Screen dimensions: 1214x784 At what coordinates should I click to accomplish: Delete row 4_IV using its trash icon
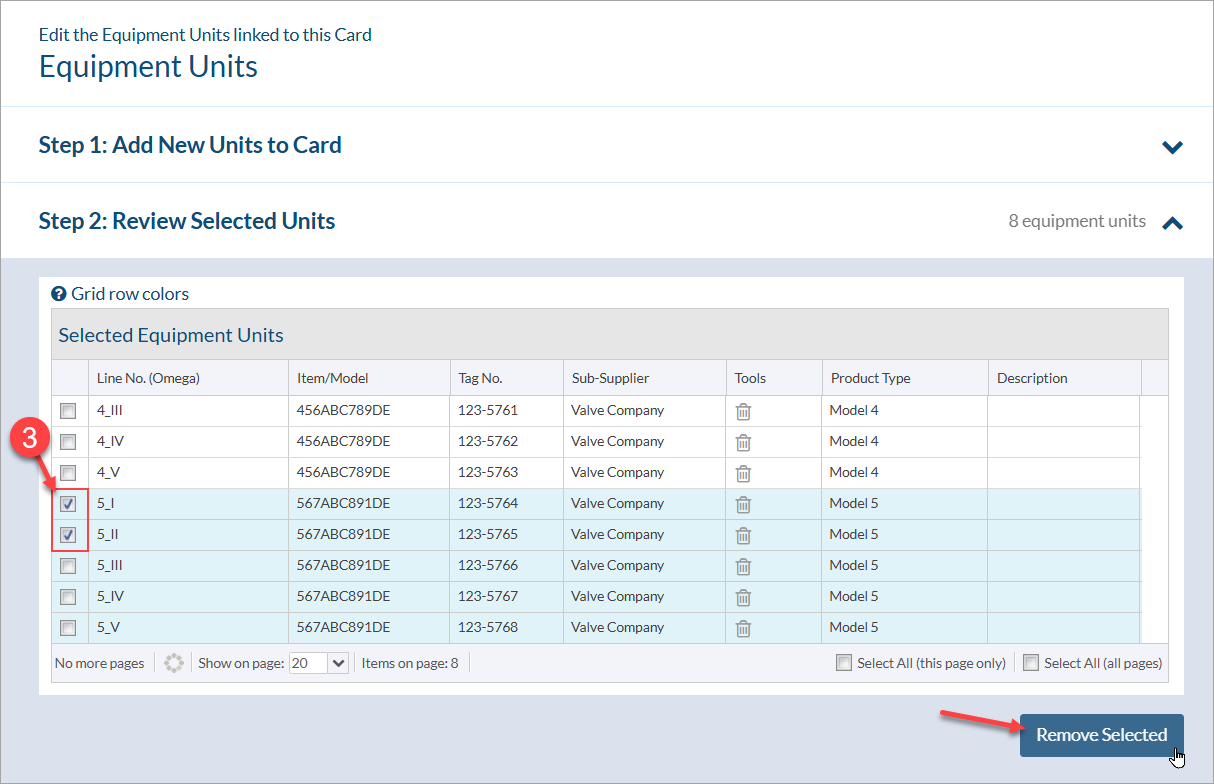[743, 442]
